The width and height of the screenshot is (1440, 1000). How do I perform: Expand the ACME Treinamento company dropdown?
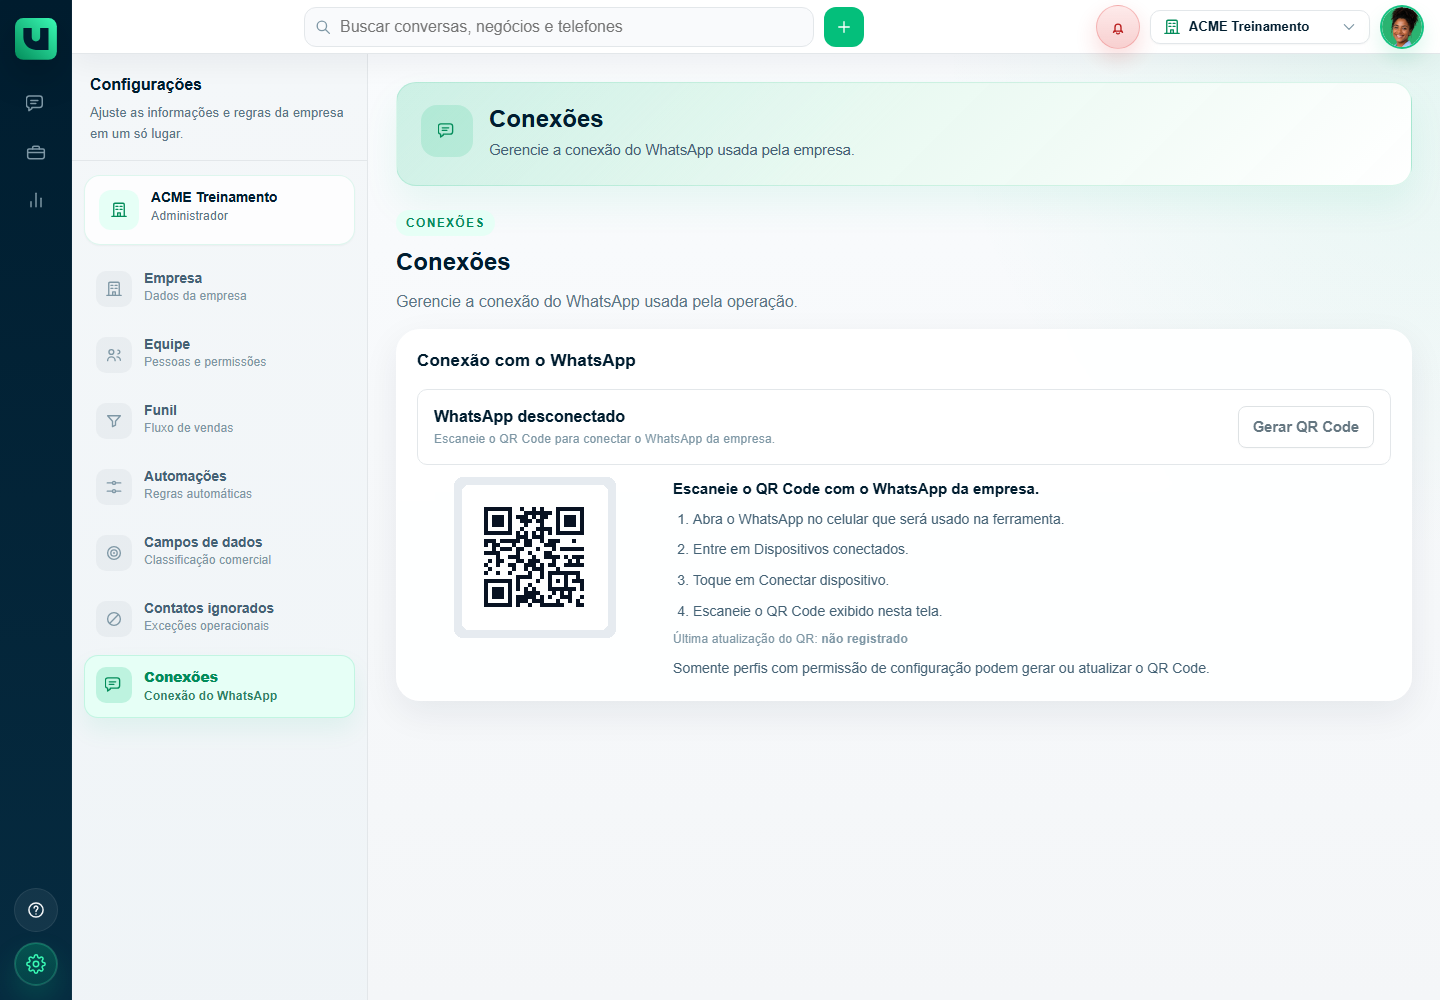(1259, 27)
